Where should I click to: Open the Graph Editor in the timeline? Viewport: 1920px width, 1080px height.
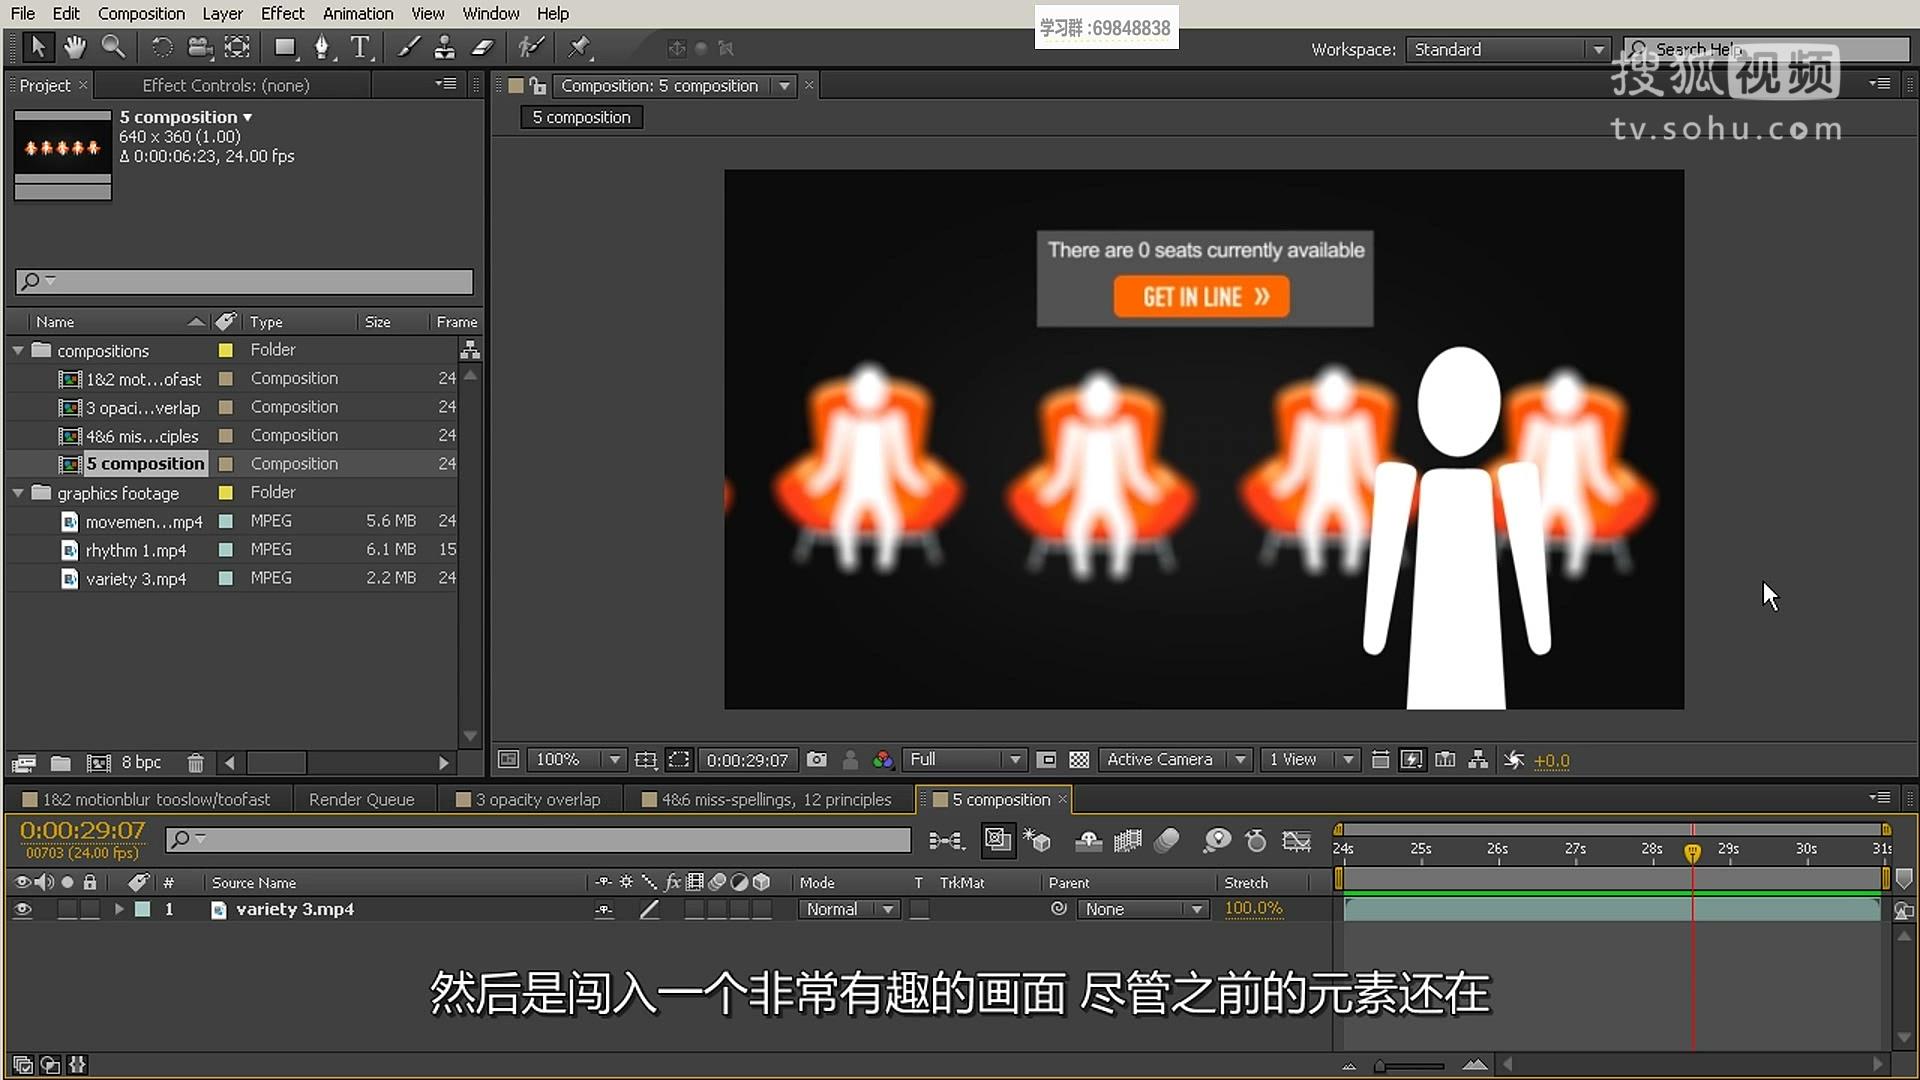coord(1297,842)
